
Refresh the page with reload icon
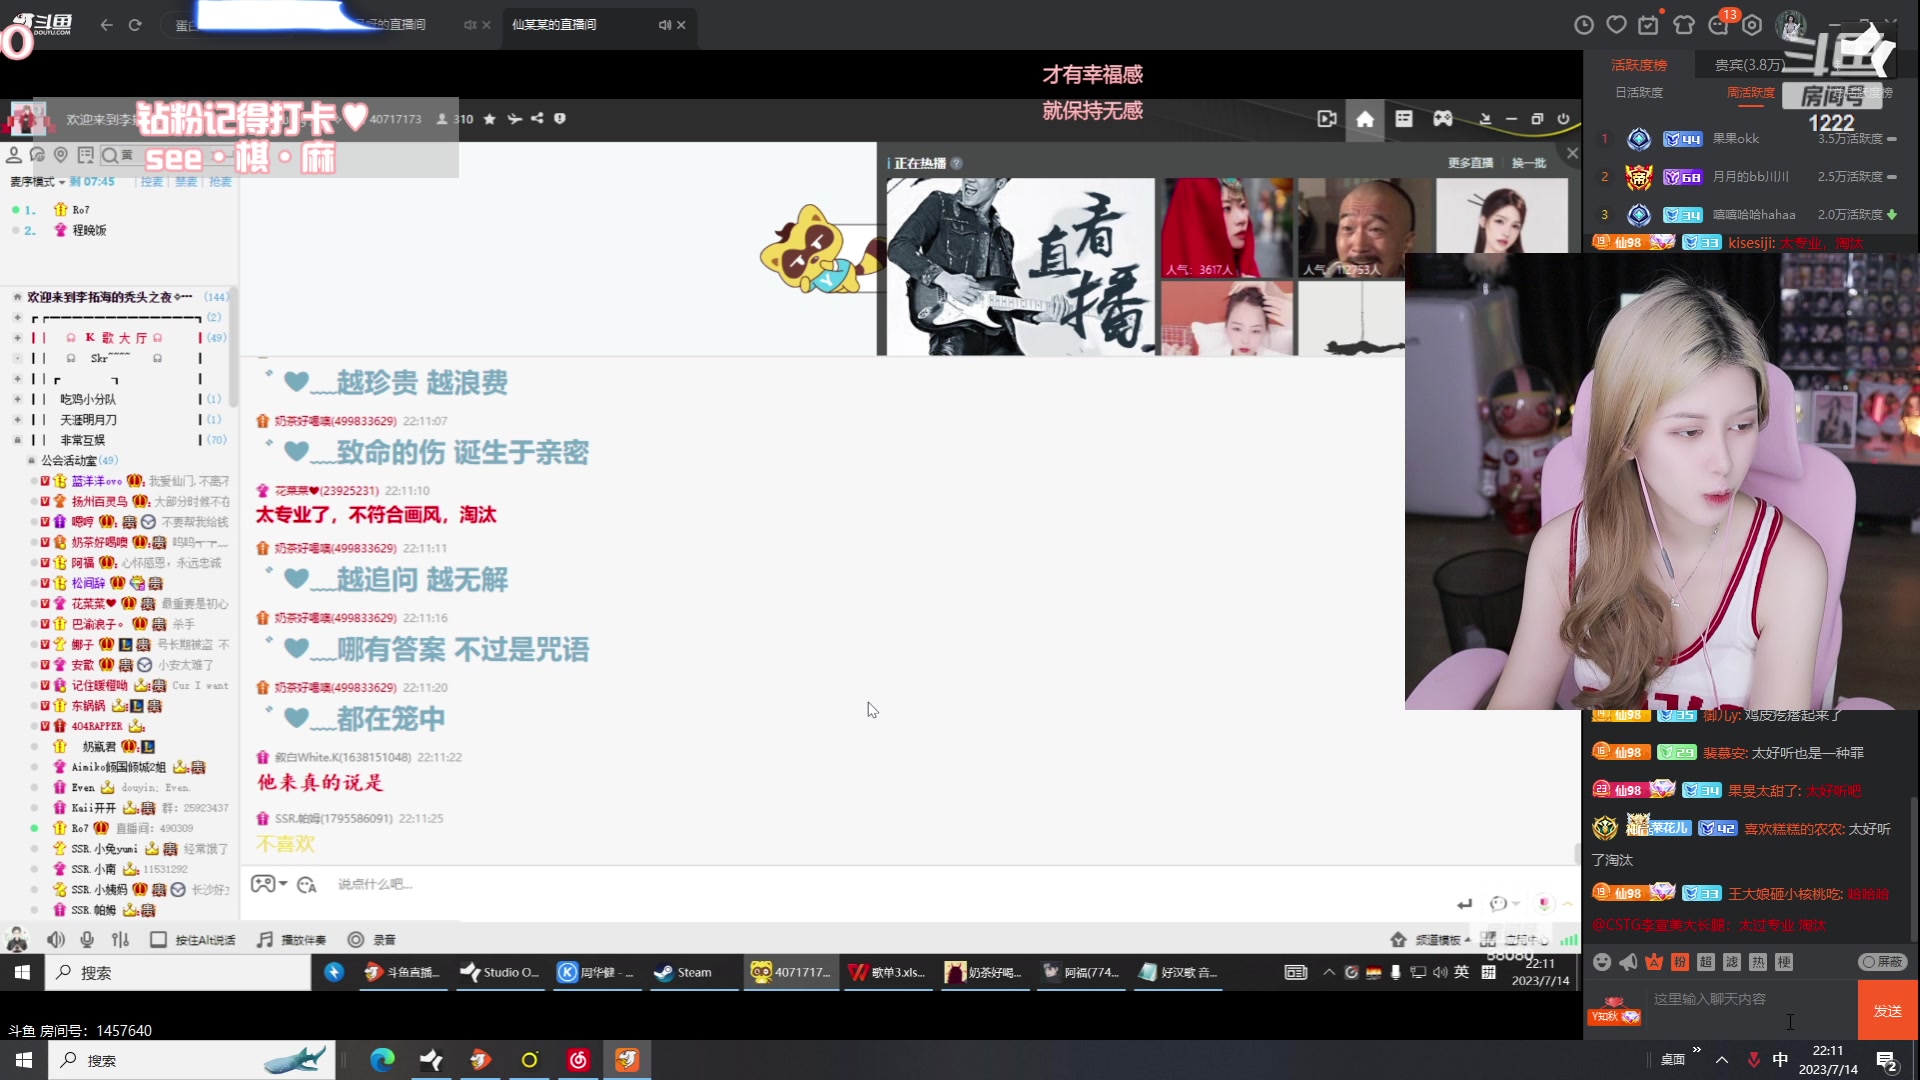(x=135, y=25)
